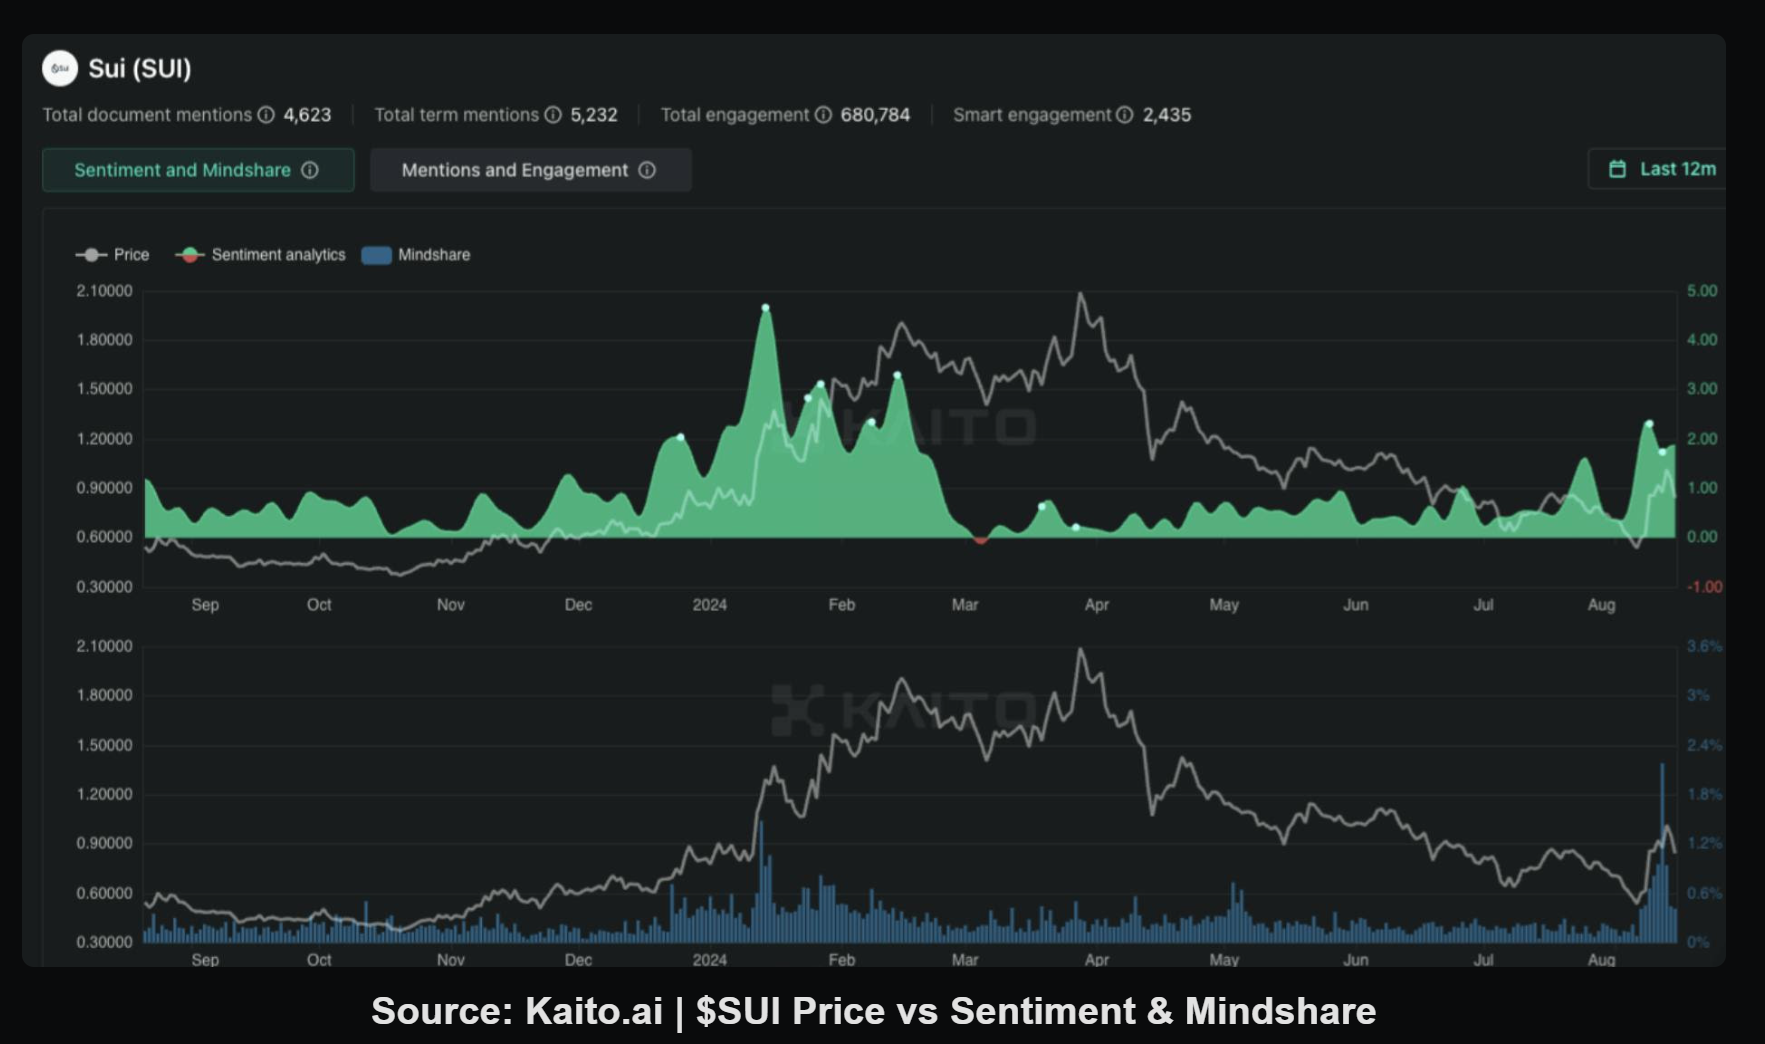Click the red negative sentiment point near March
The image size is (1765, 1044).
click(x=981, y=540)
